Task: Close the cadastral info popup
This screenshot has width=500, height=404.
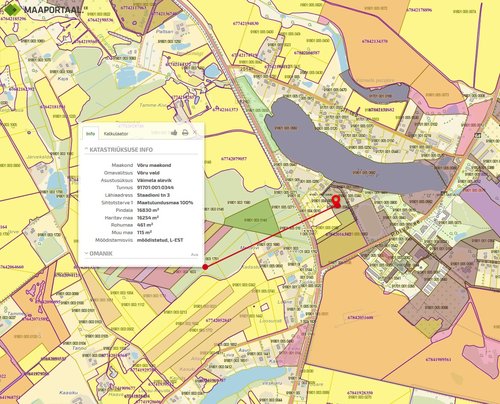Action: pos(195,132)
